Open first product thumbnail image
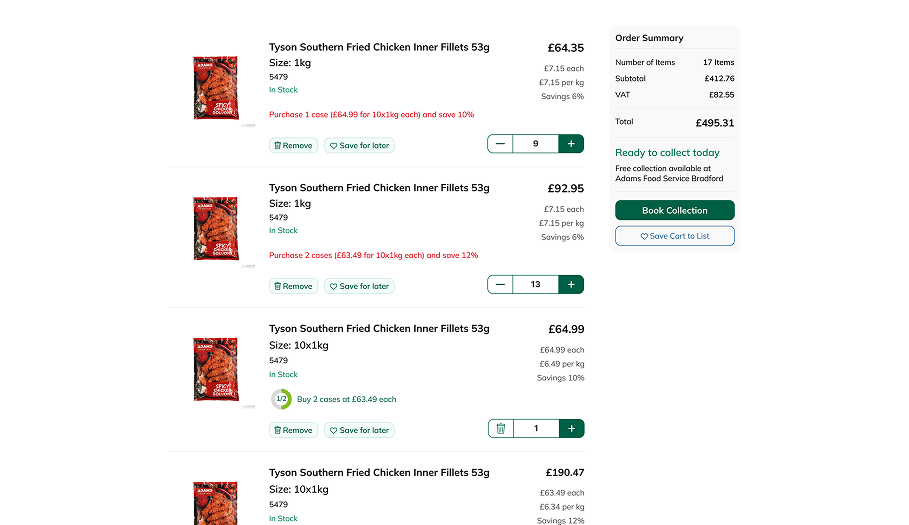Image resolution: width=909 pixels, height=525 pixels. tap(216, 89)
